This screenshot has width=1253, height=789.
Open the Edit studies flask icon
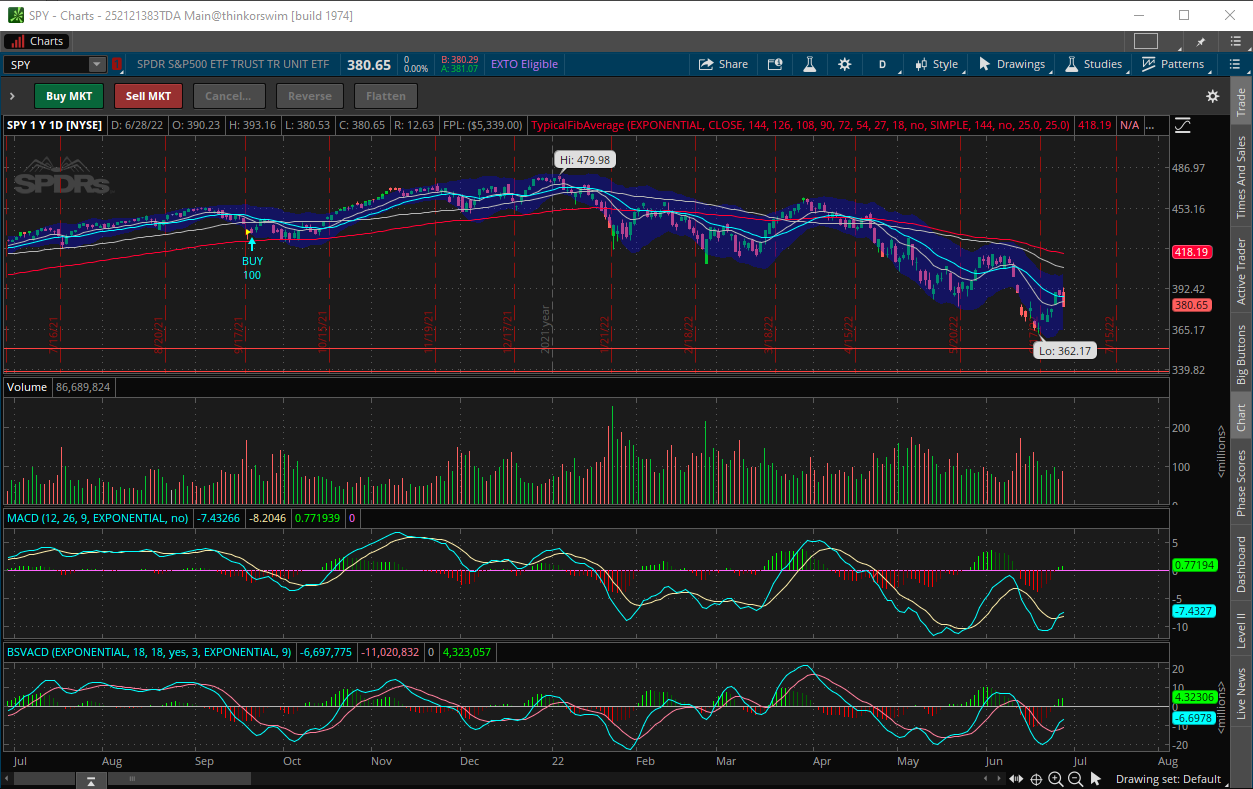[x=809, y=64]
